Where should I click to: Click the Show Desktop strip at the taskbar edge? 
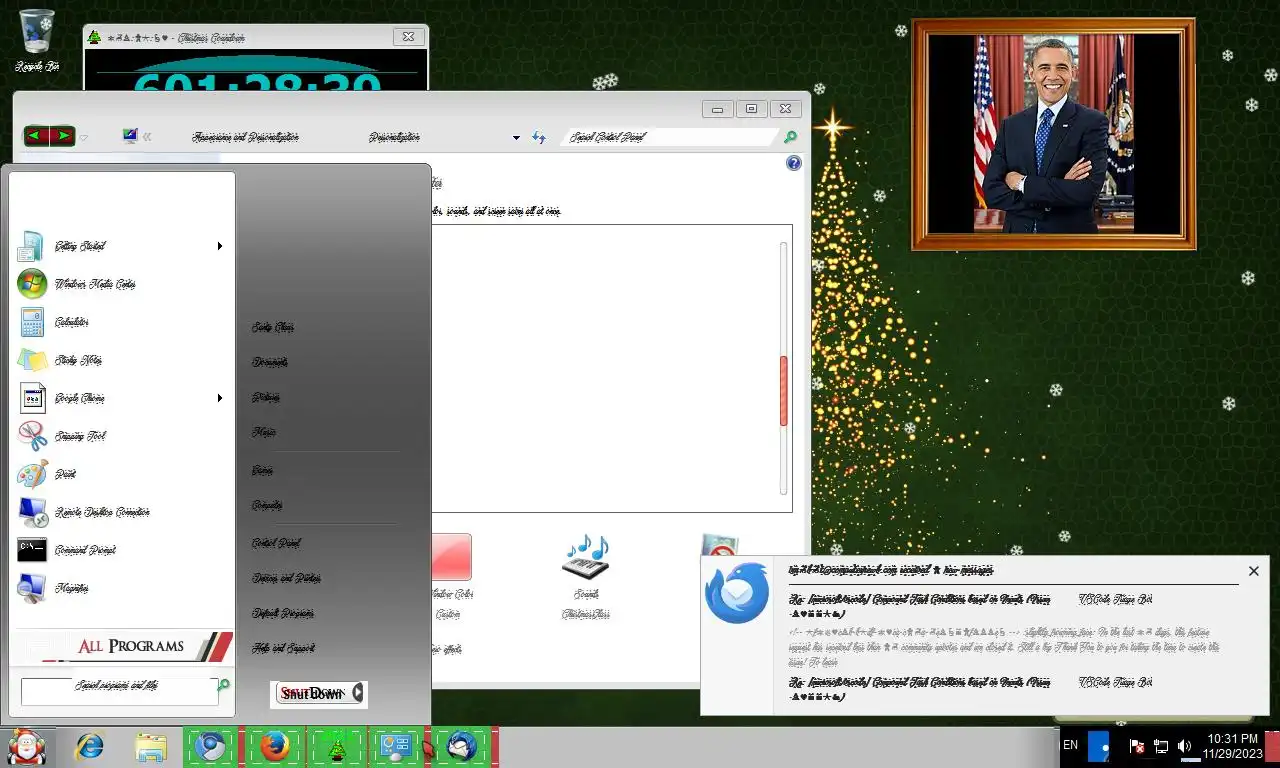click(x=1272, y=747)
